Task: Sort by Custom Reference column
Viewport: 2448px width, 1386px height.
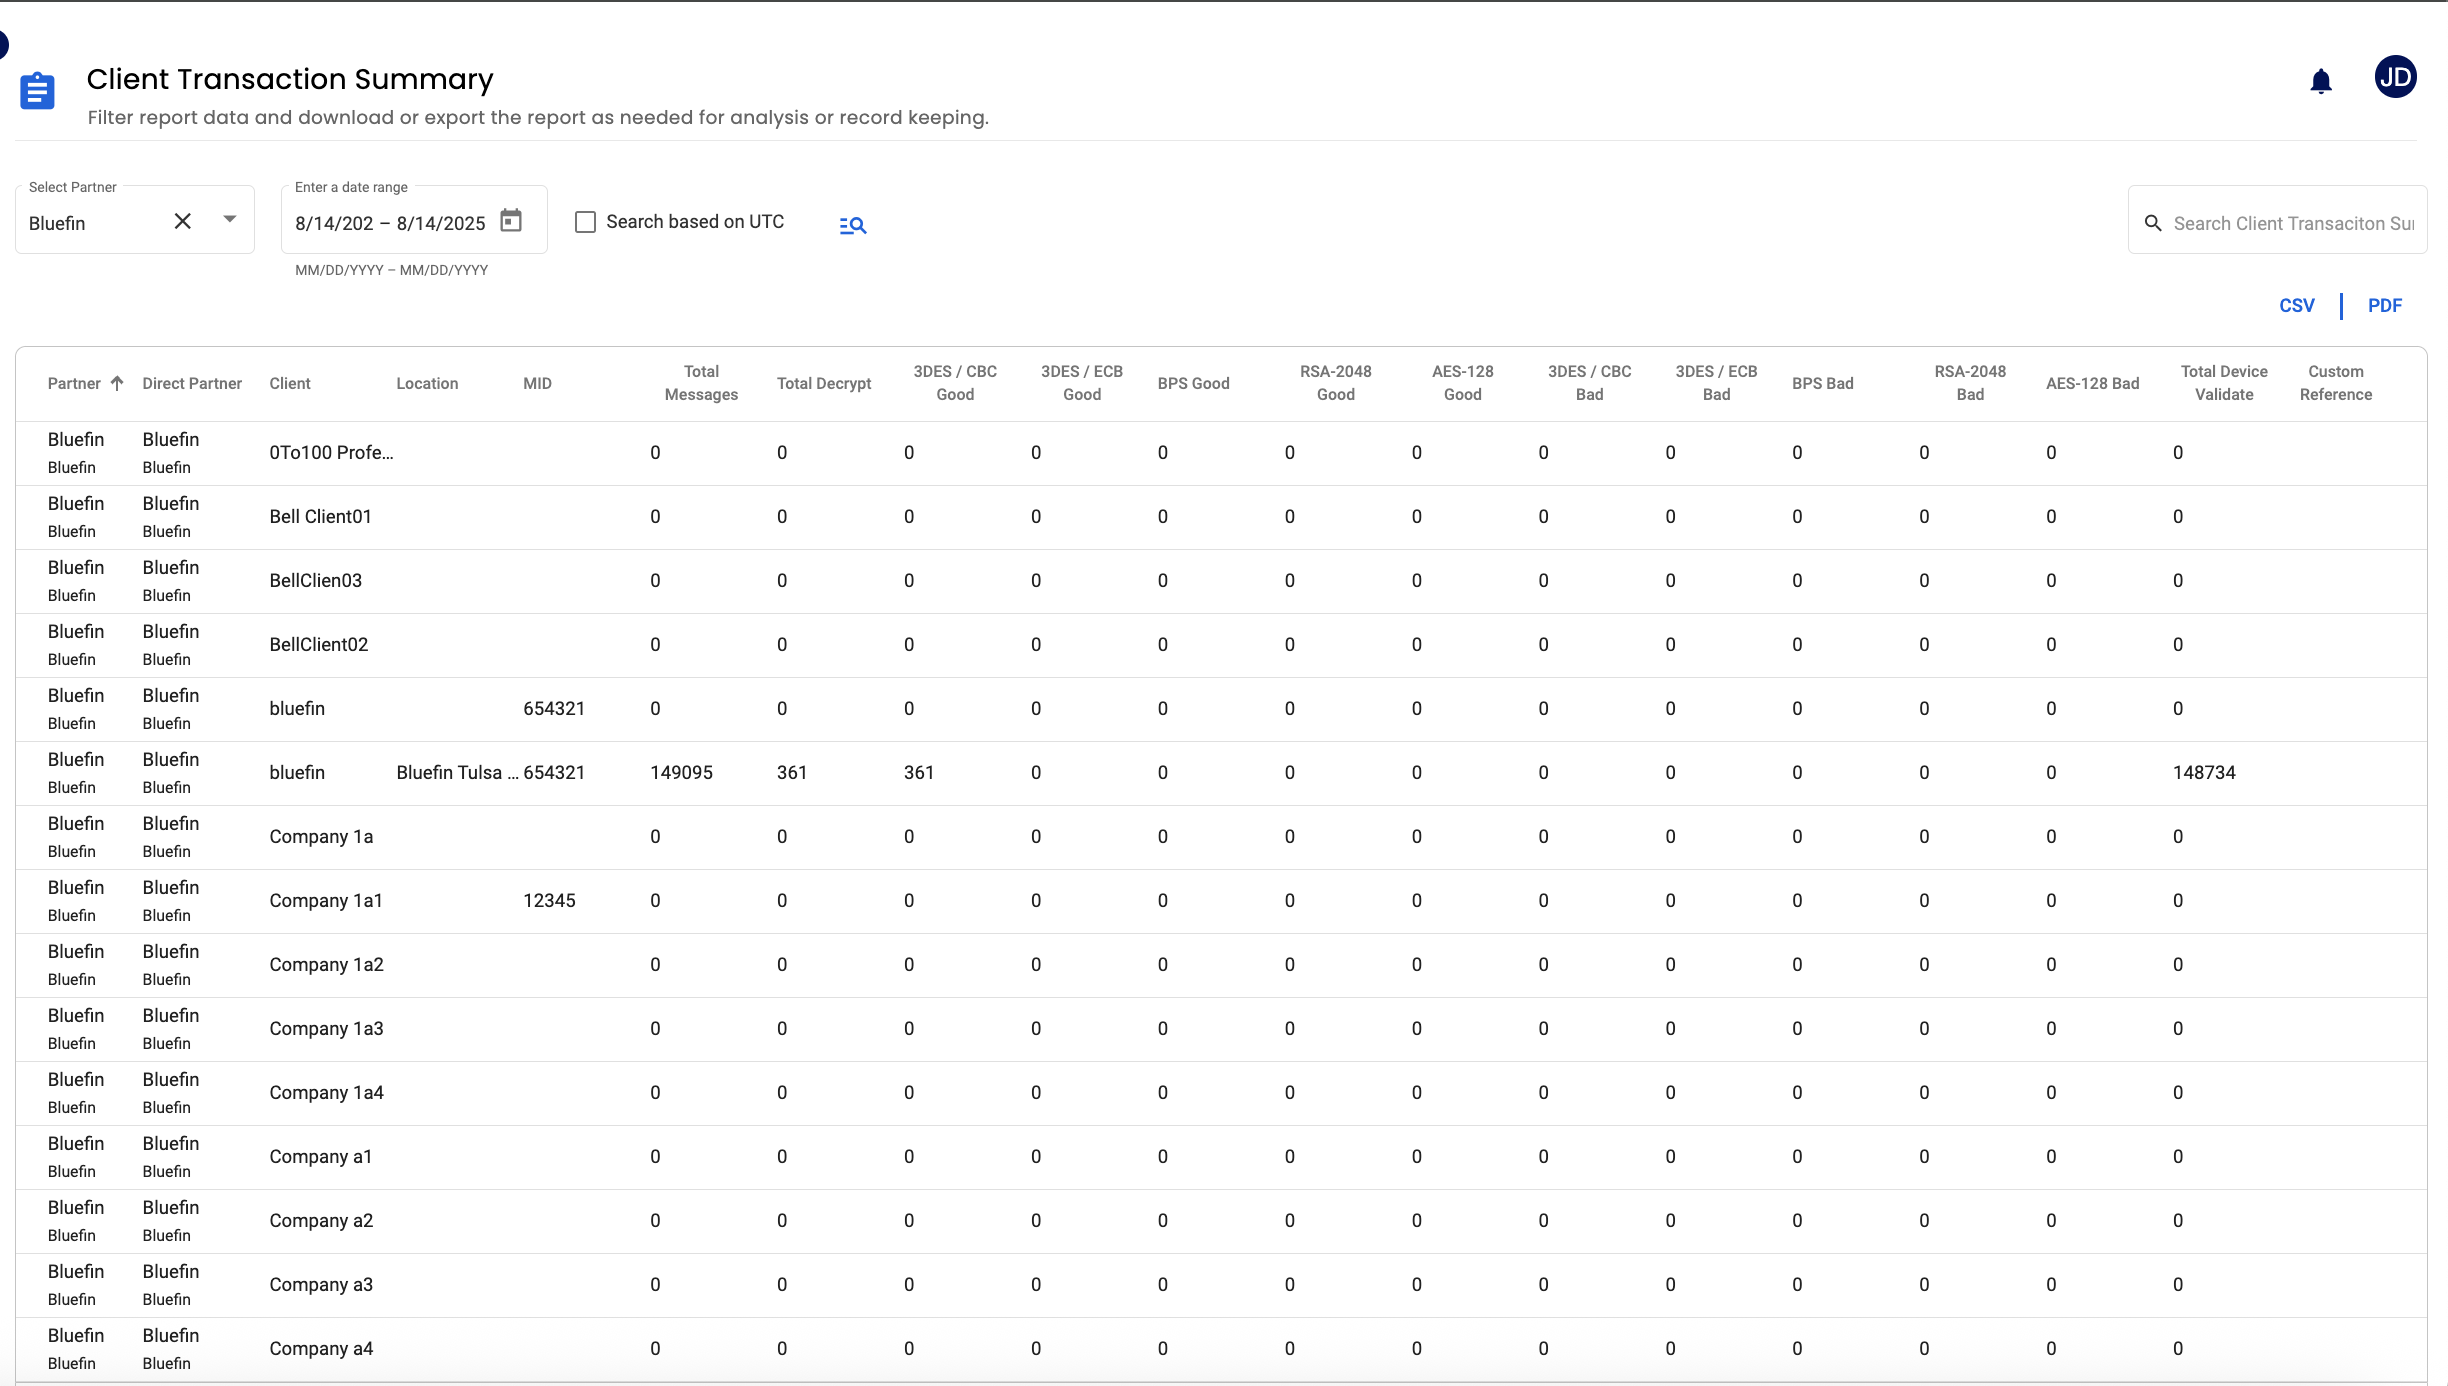Action: (2336, 383)
